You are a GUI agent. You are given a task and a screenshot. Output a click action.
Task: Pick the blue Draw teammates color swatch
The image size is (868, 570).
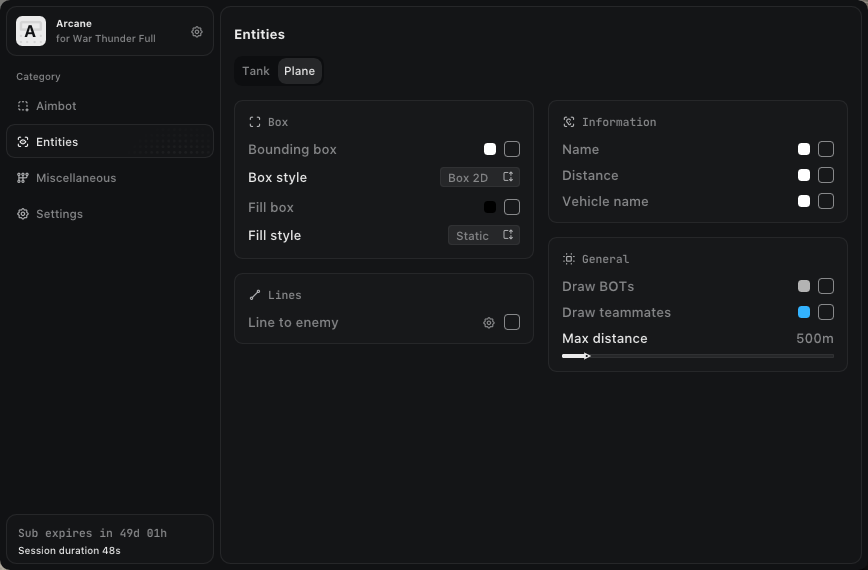(x=804, y=312)
